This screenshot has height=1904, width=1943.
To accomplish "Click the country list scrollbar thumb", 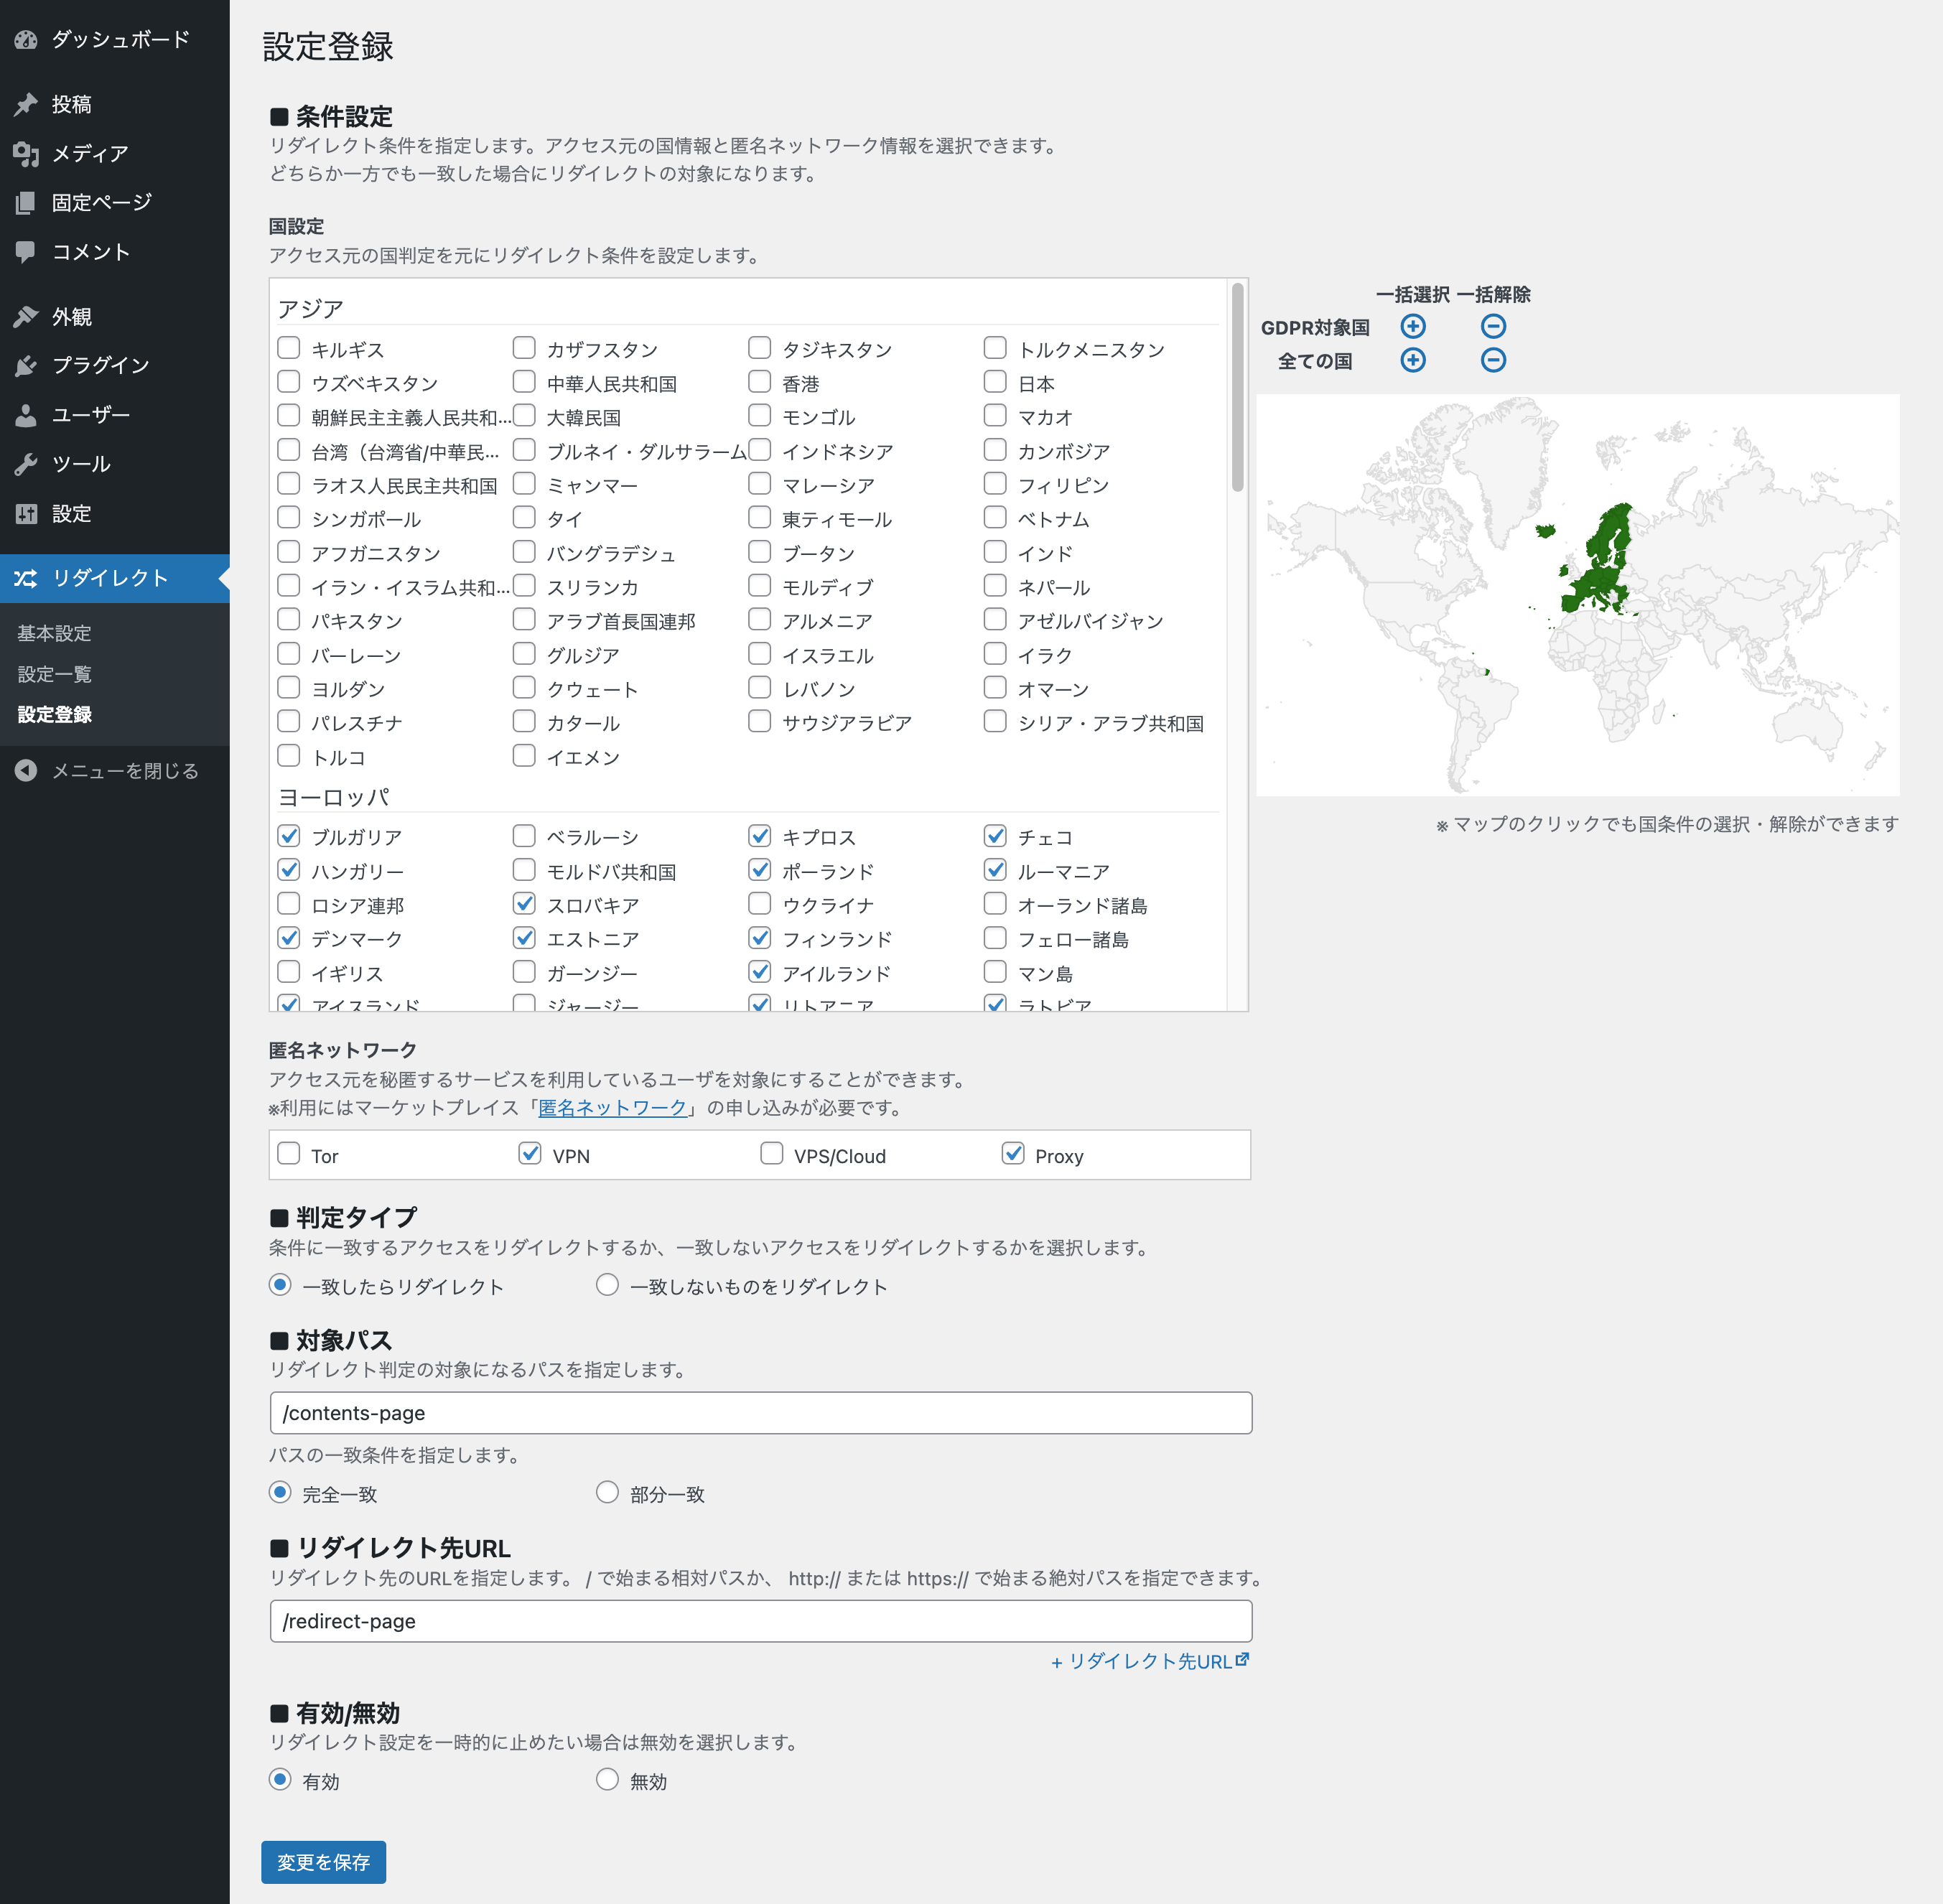I will point(1237,388).
